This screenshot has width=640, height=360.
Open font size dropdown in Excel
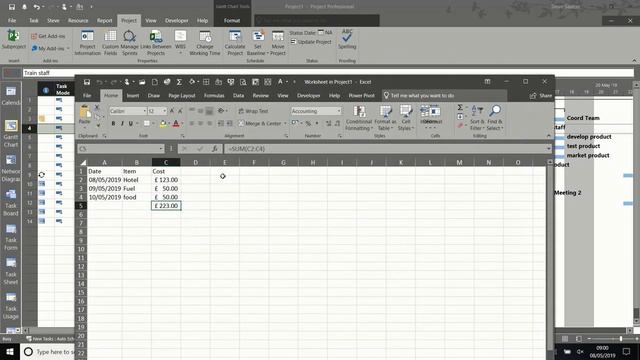point(164,111)
